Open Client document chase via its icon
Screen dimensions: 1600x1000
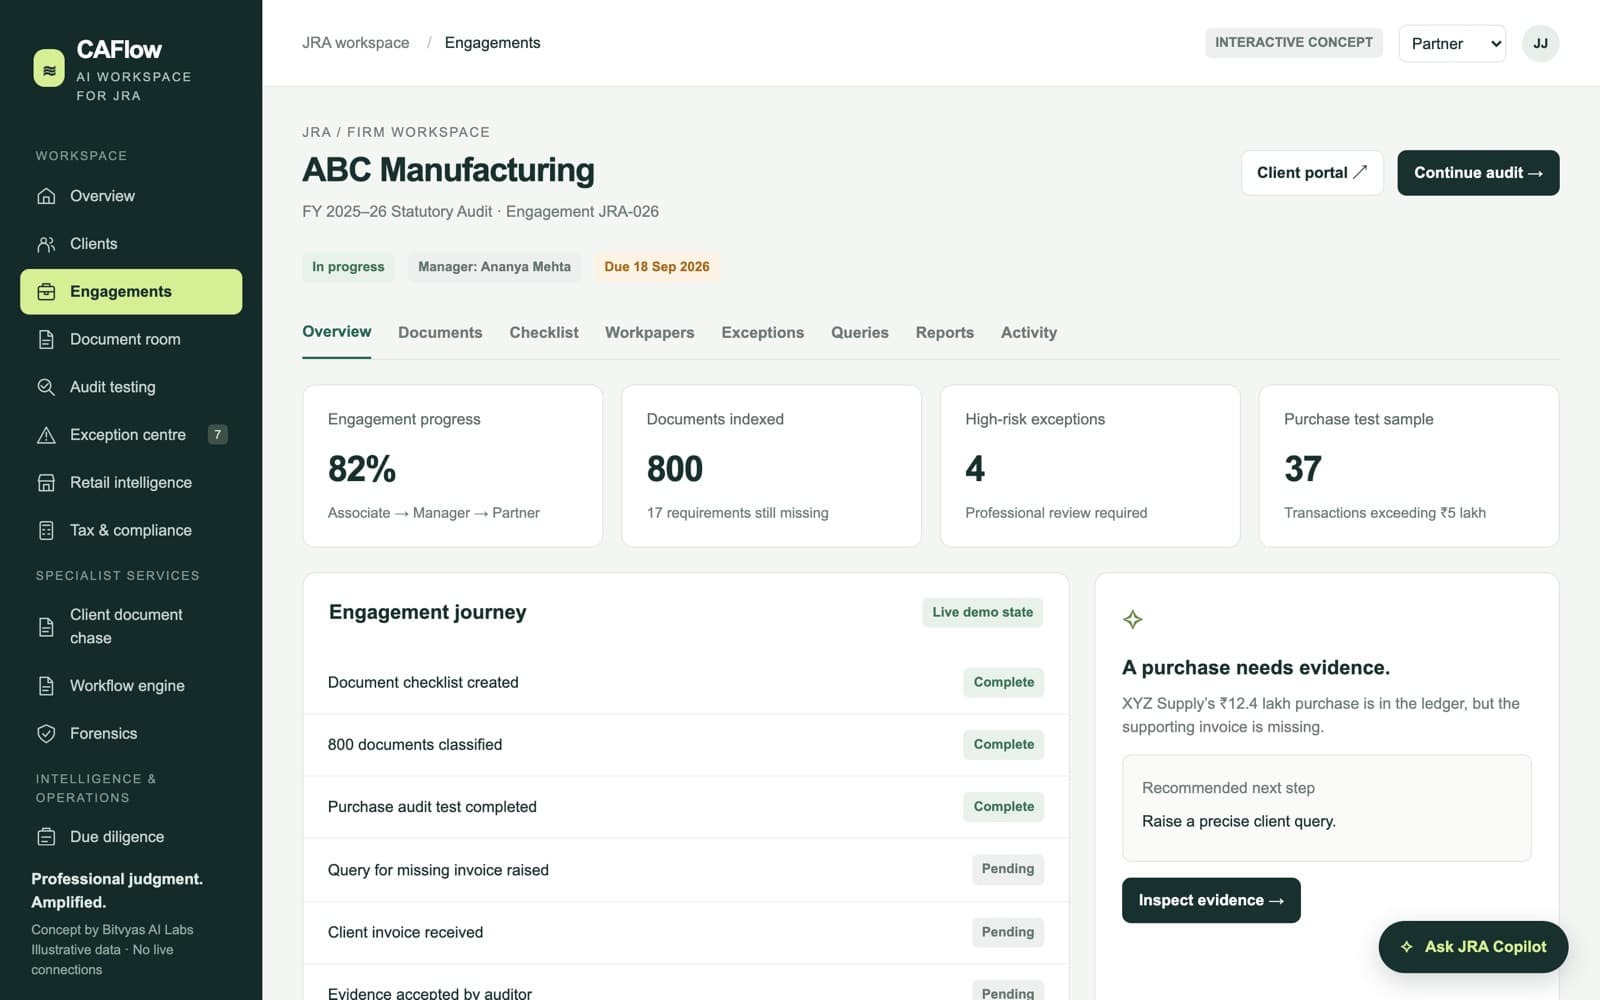tap(46, 627)
